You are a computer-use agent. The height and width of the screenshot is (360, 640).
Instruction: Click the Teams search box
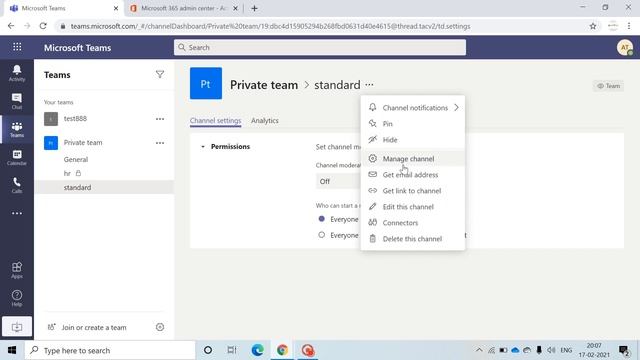[x=320, y=47]
